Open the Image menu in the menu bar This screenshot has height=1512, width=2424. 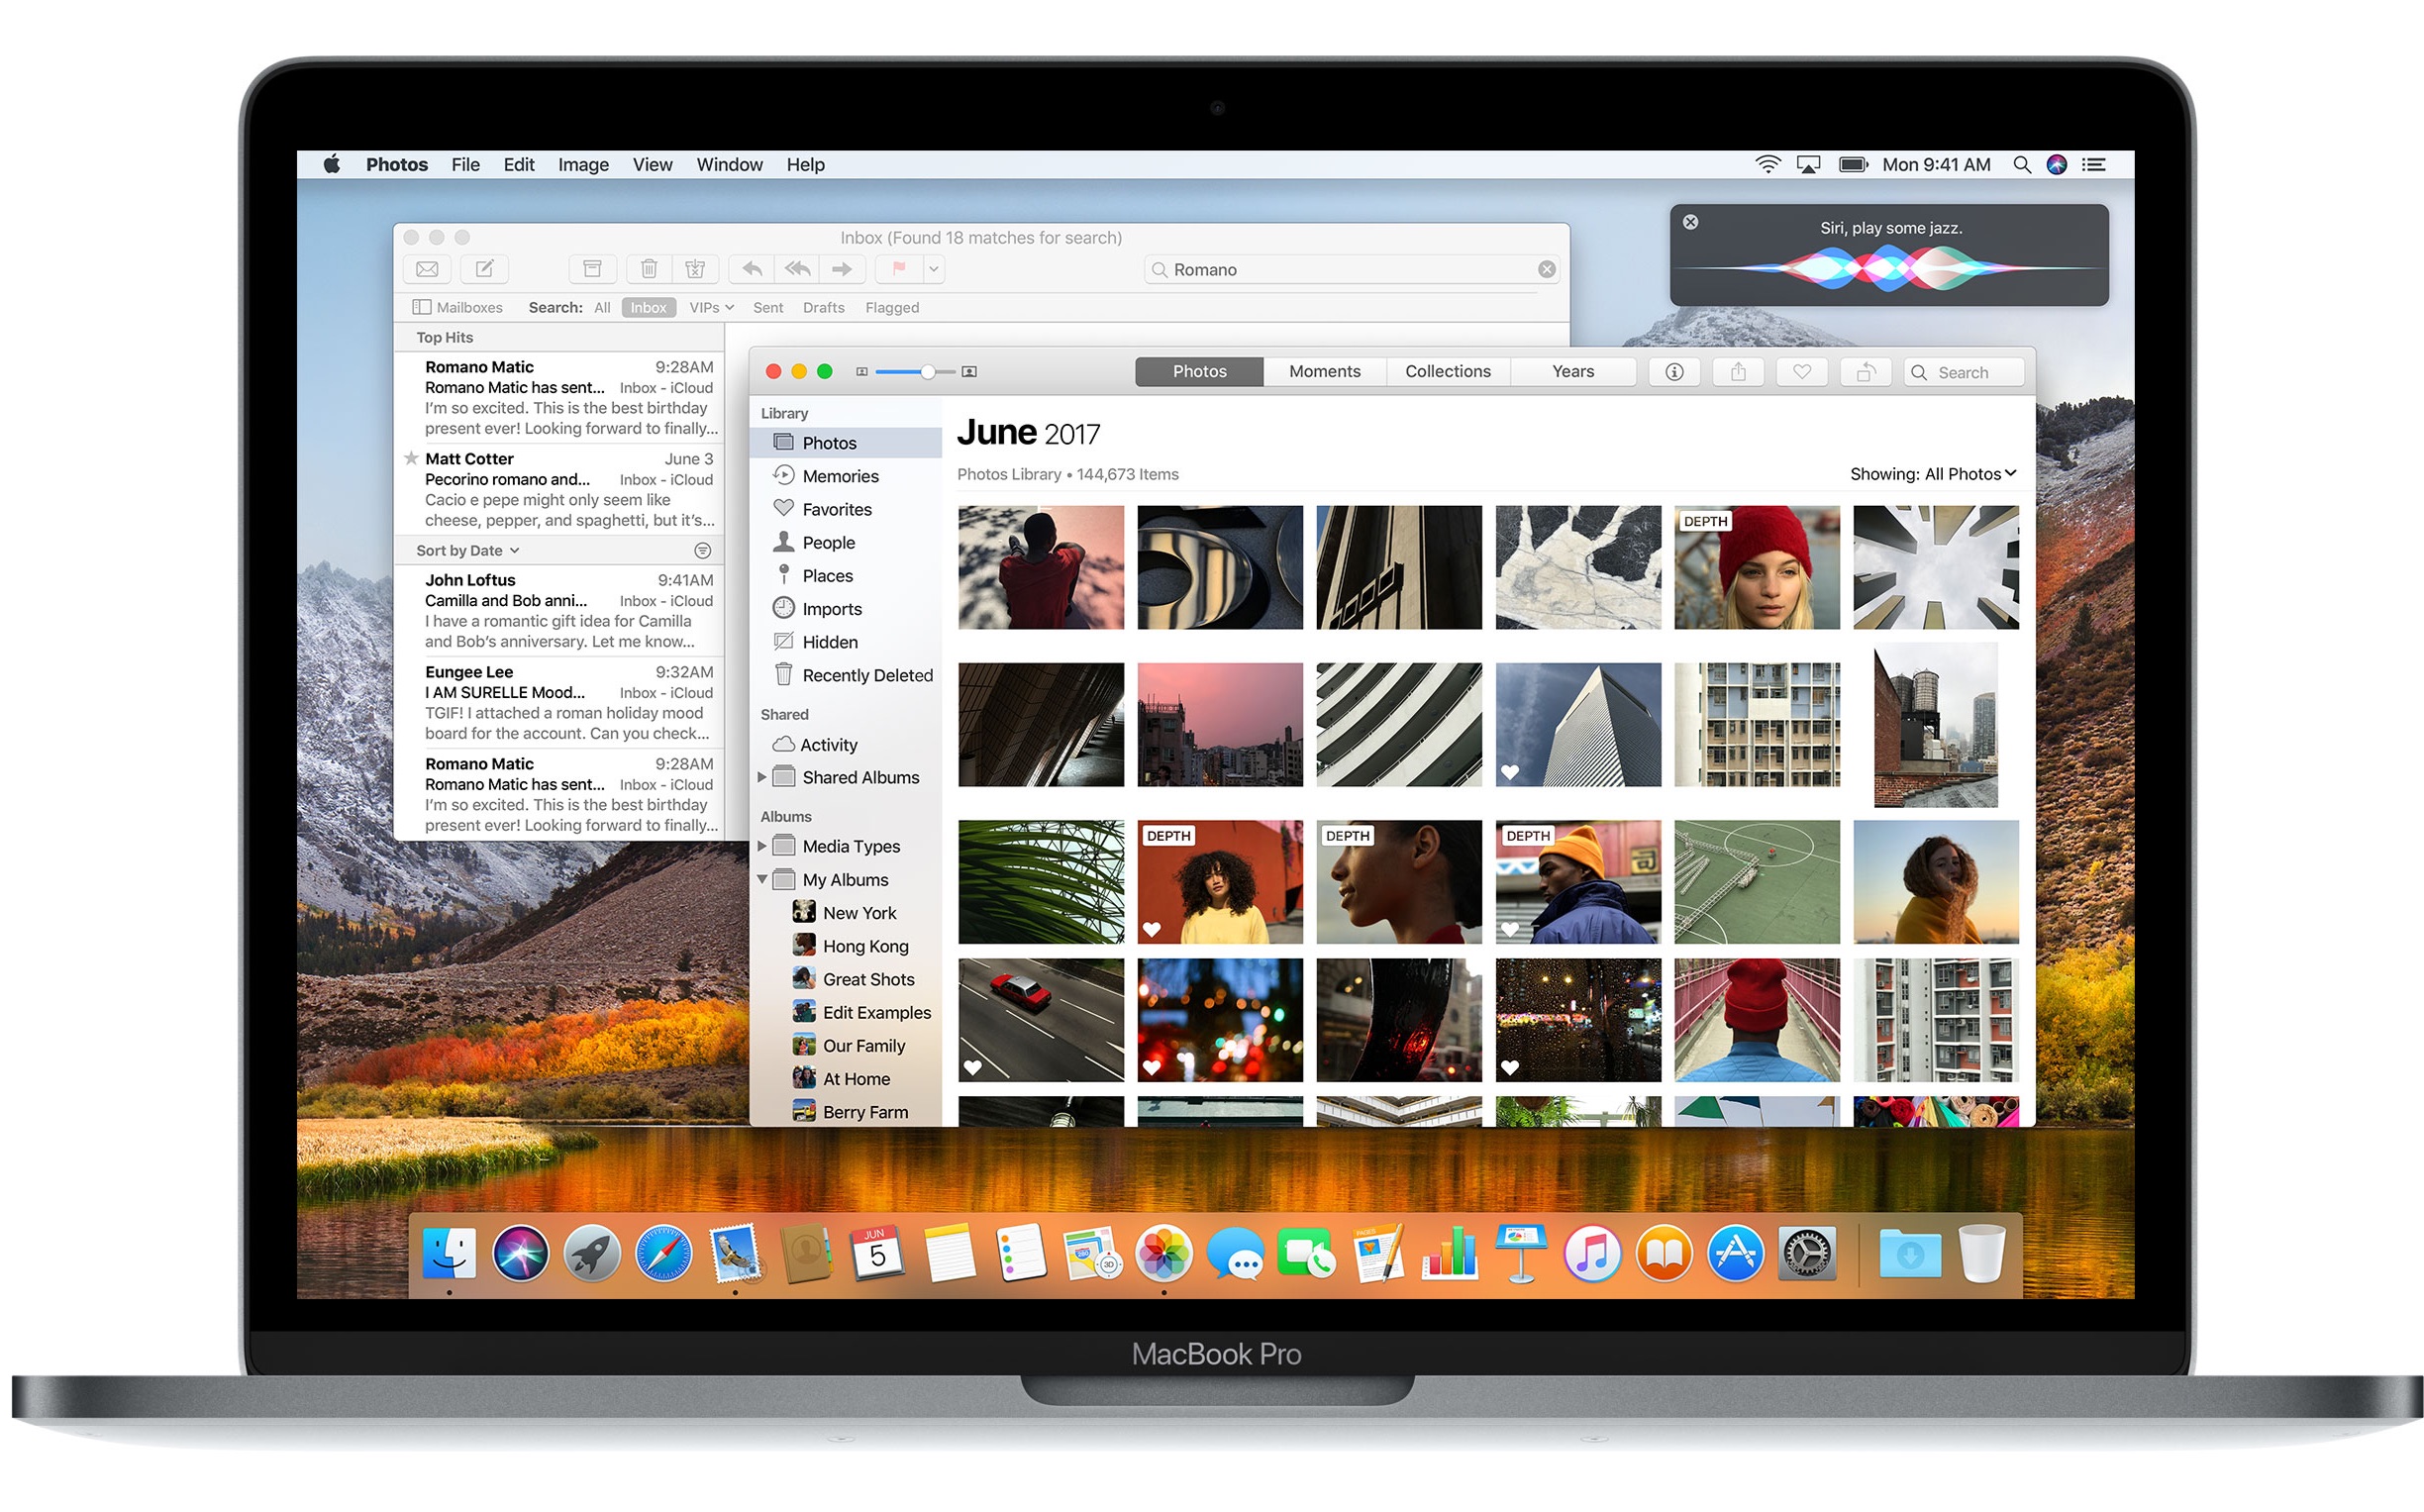click(583, 164)
